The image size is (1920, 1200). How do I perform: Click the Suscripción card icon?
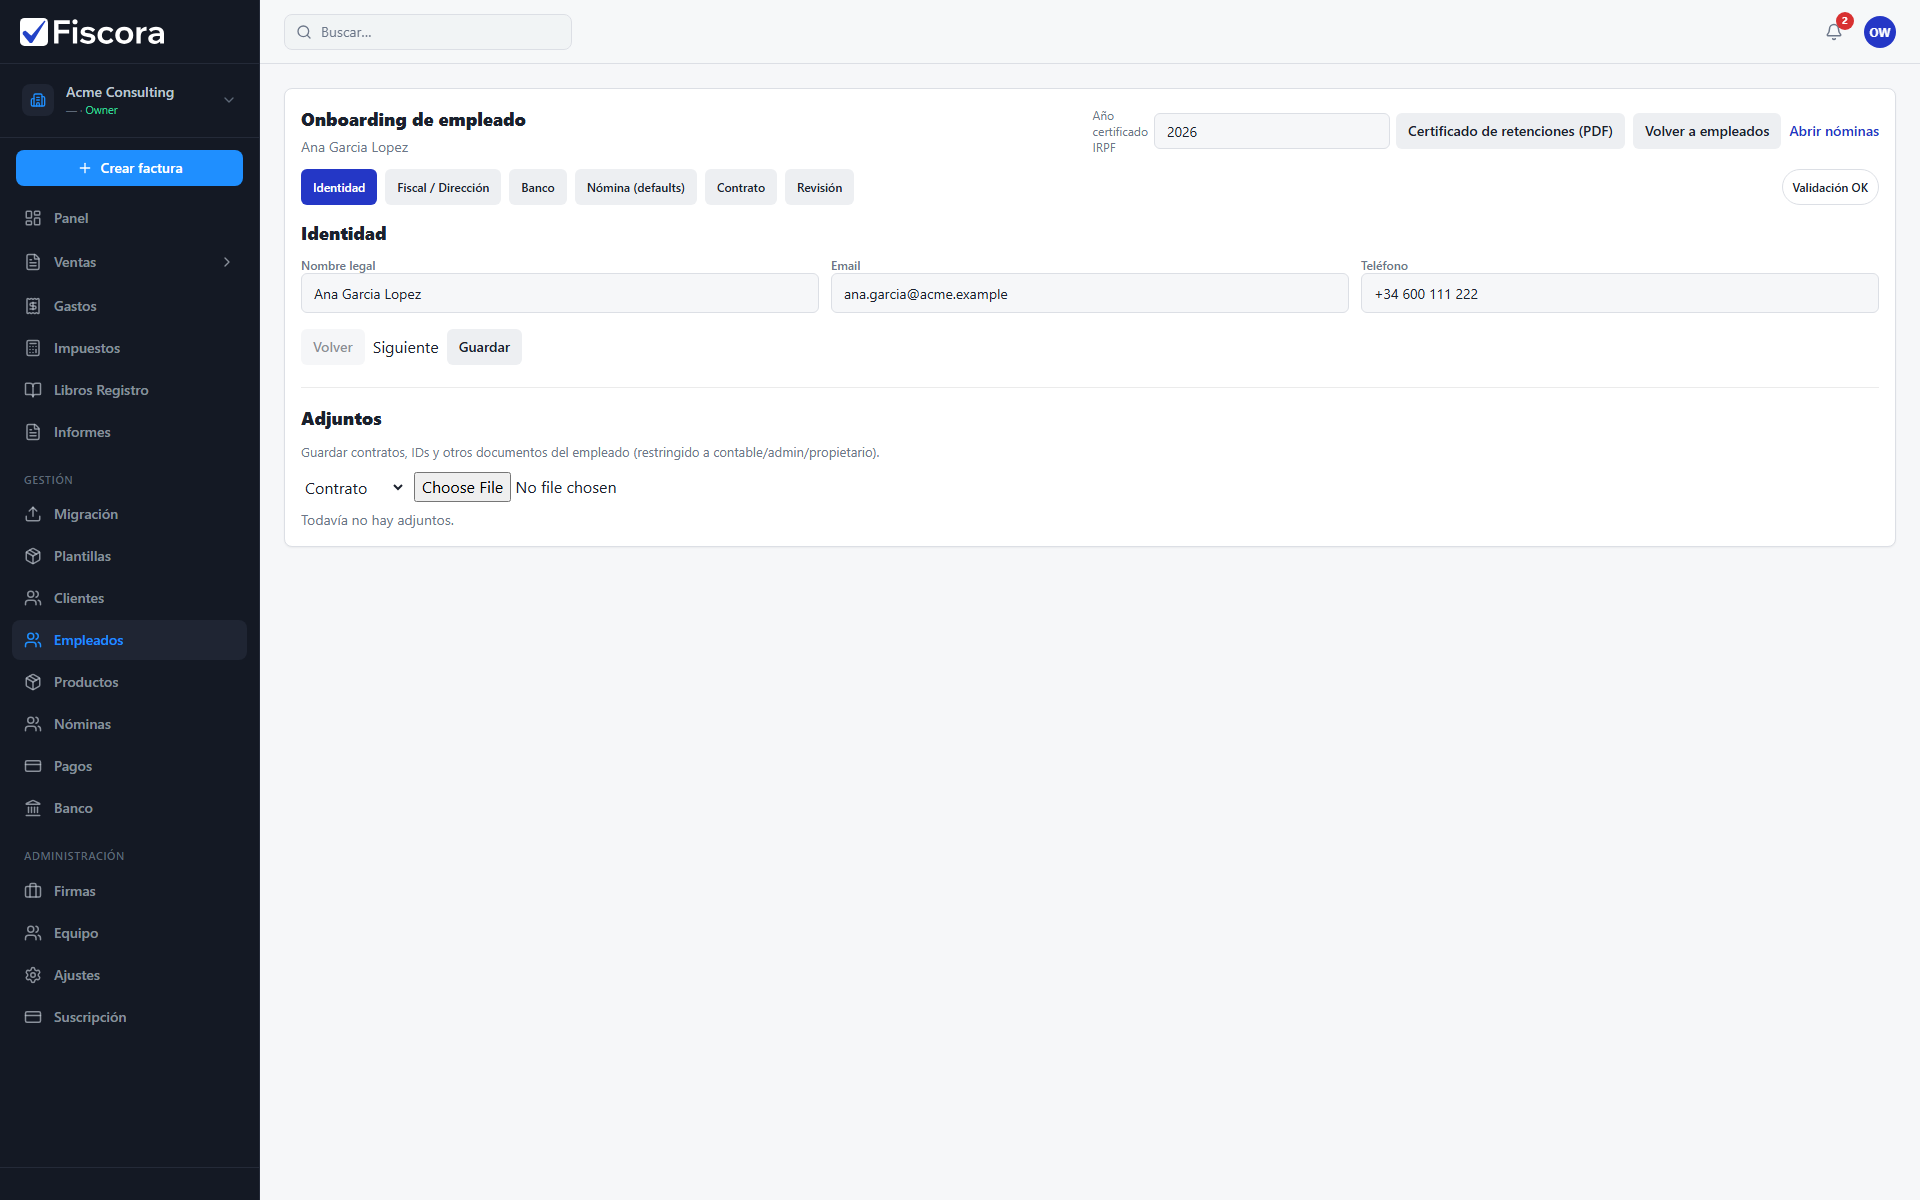(x=33, y=1017)
